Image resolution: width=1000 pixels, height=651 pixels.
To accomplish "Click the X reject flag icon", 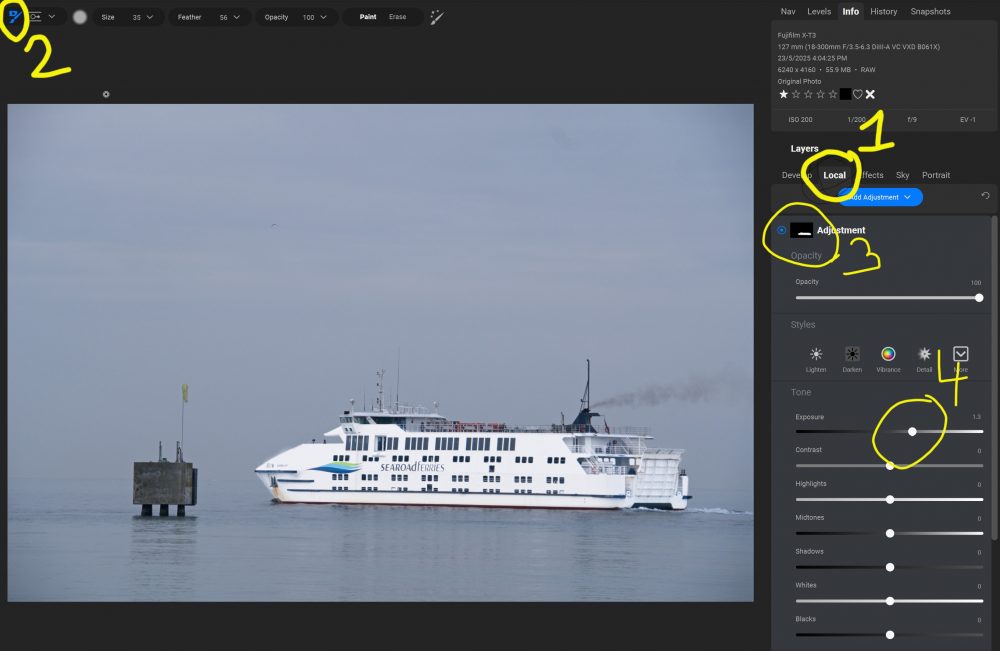I will coord(870,94).
